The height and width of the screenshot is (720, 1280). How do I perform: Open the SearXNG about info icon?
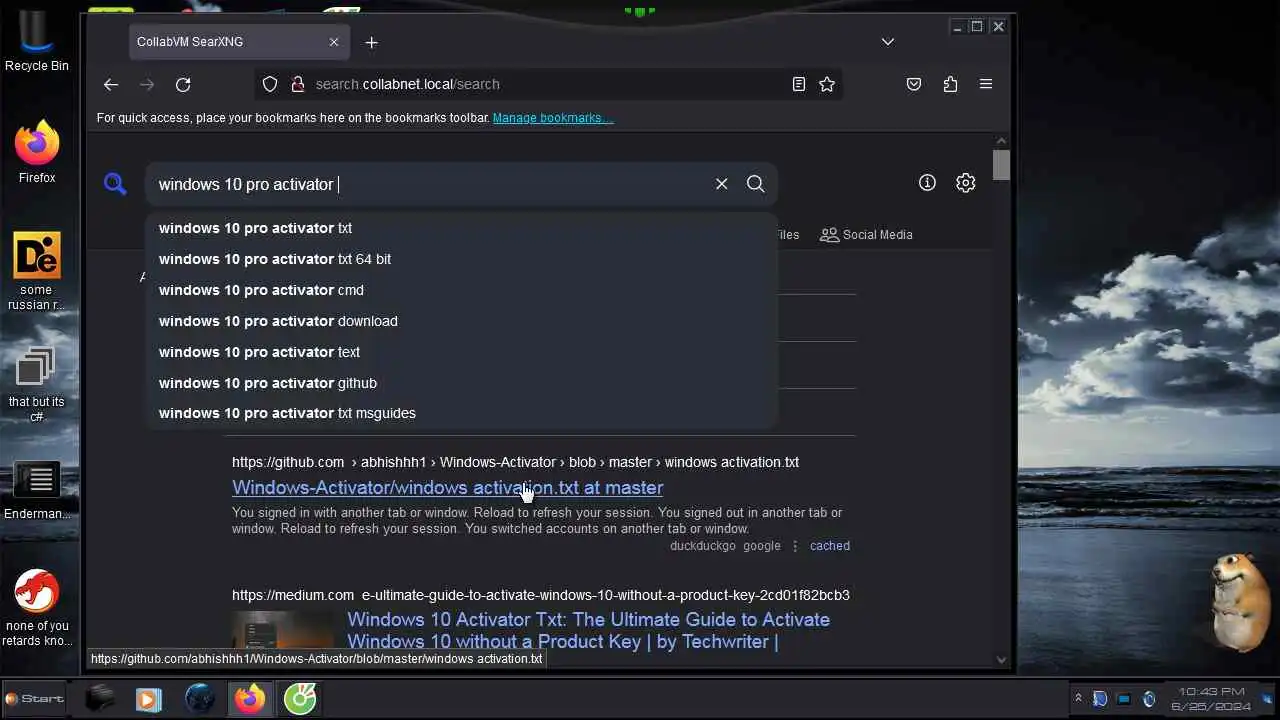(x=927, y=183)
